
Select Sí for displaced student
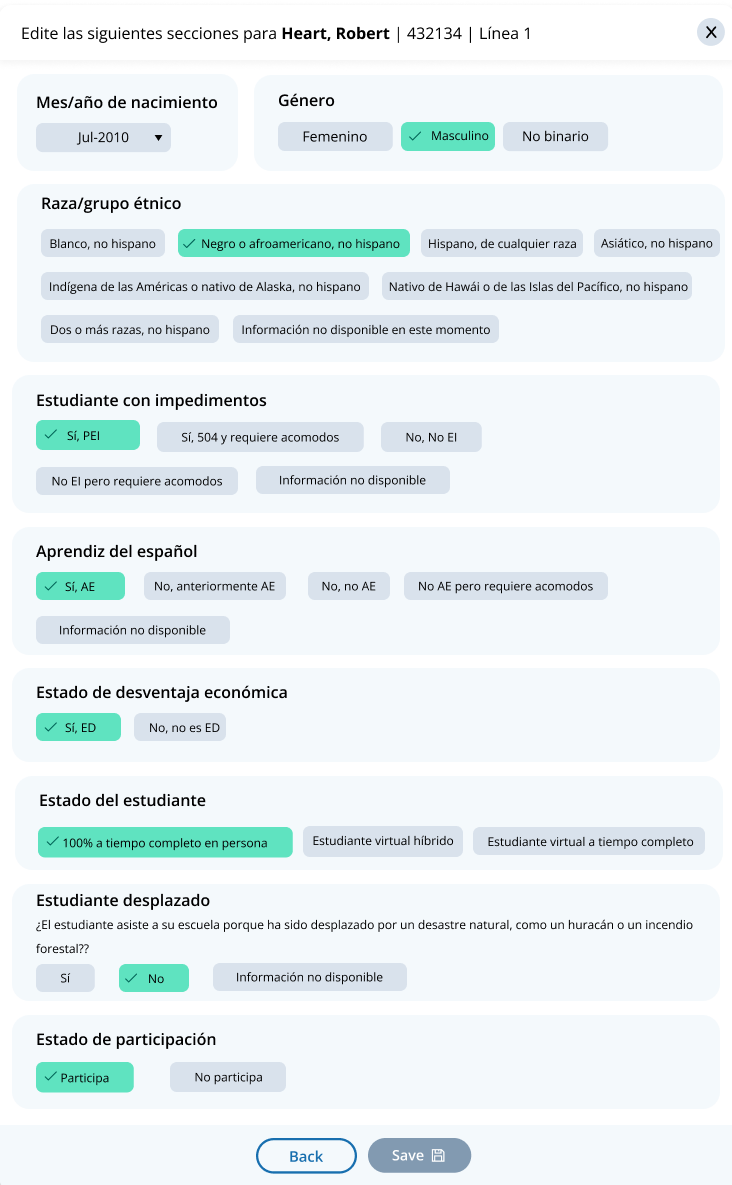pos(65,977)
